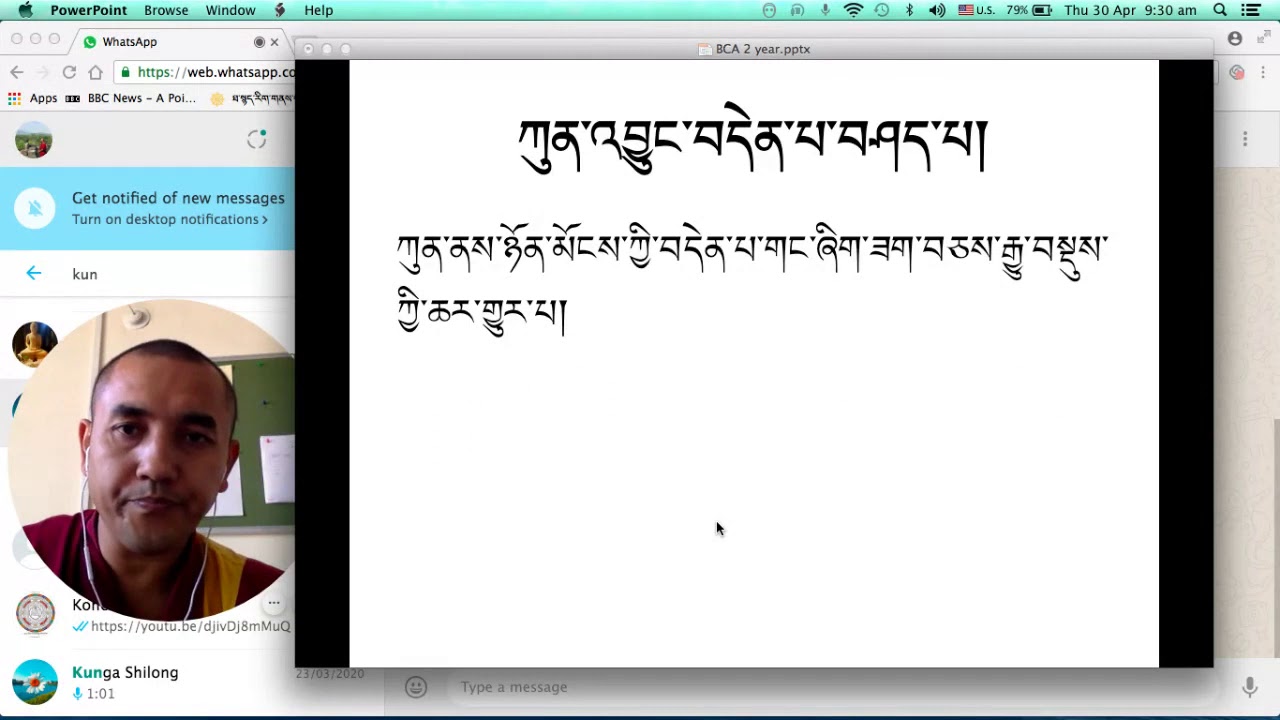The image size is (1280, 720).
Task: Open the U.S. input source menu
Action: (976, 10)
